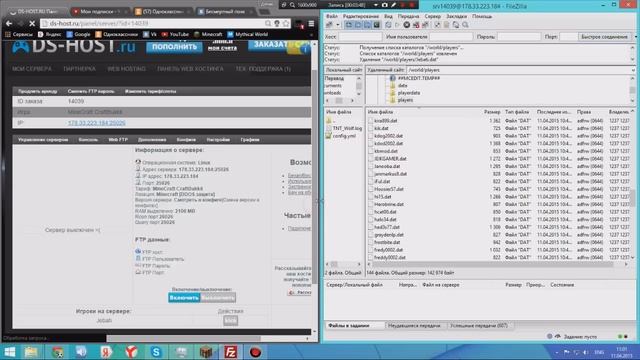Open quick connect history dropdown arrow

[x=635, y=37]
